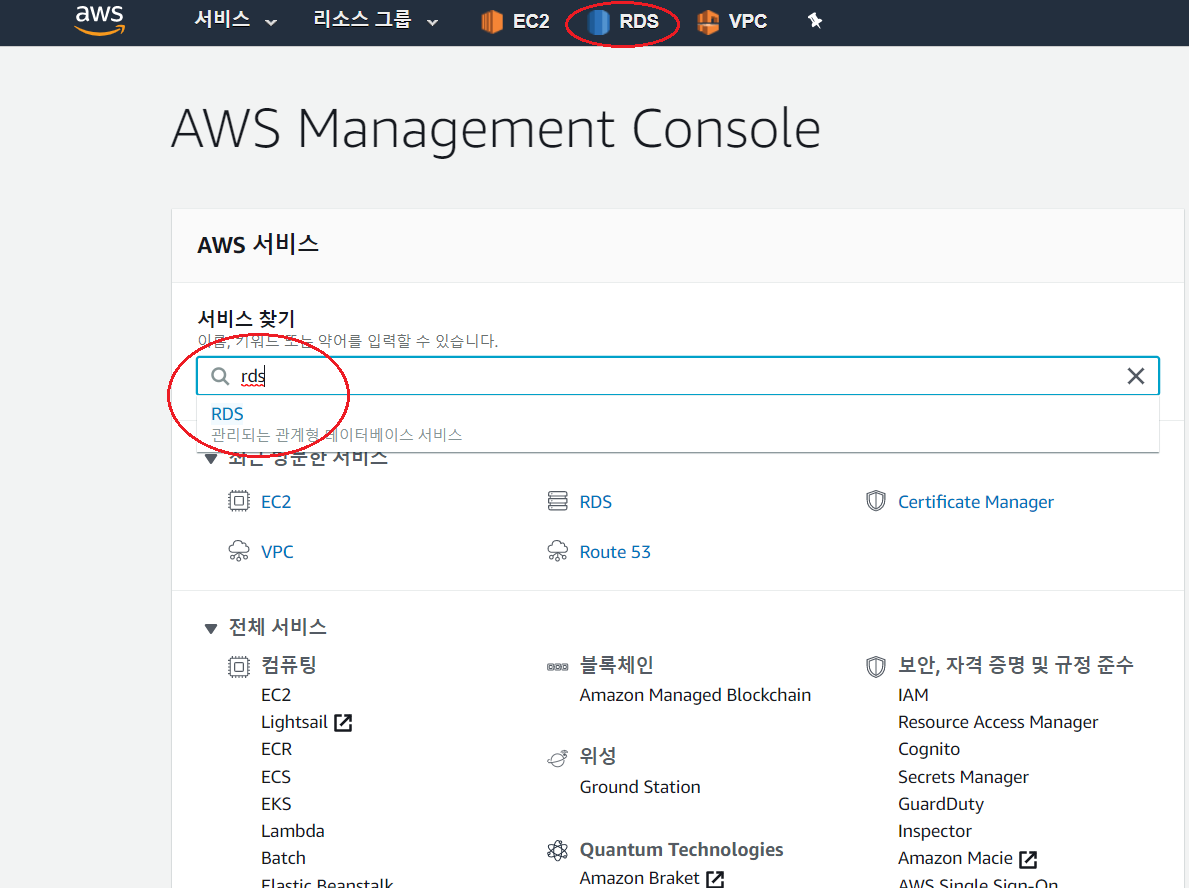Viewport: 1189px width, 895px height.
Task: Open Ground Station service link
Action: [640, 787]
